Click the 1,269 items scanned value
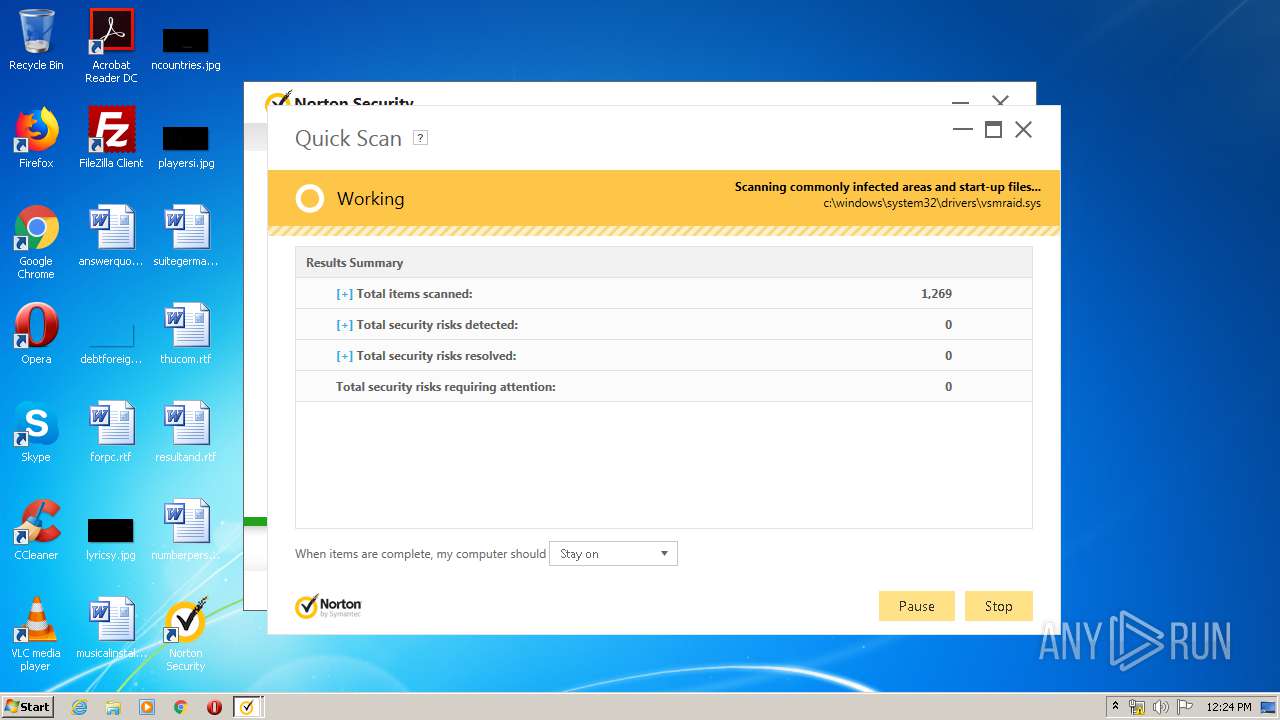 click(936, 294)
